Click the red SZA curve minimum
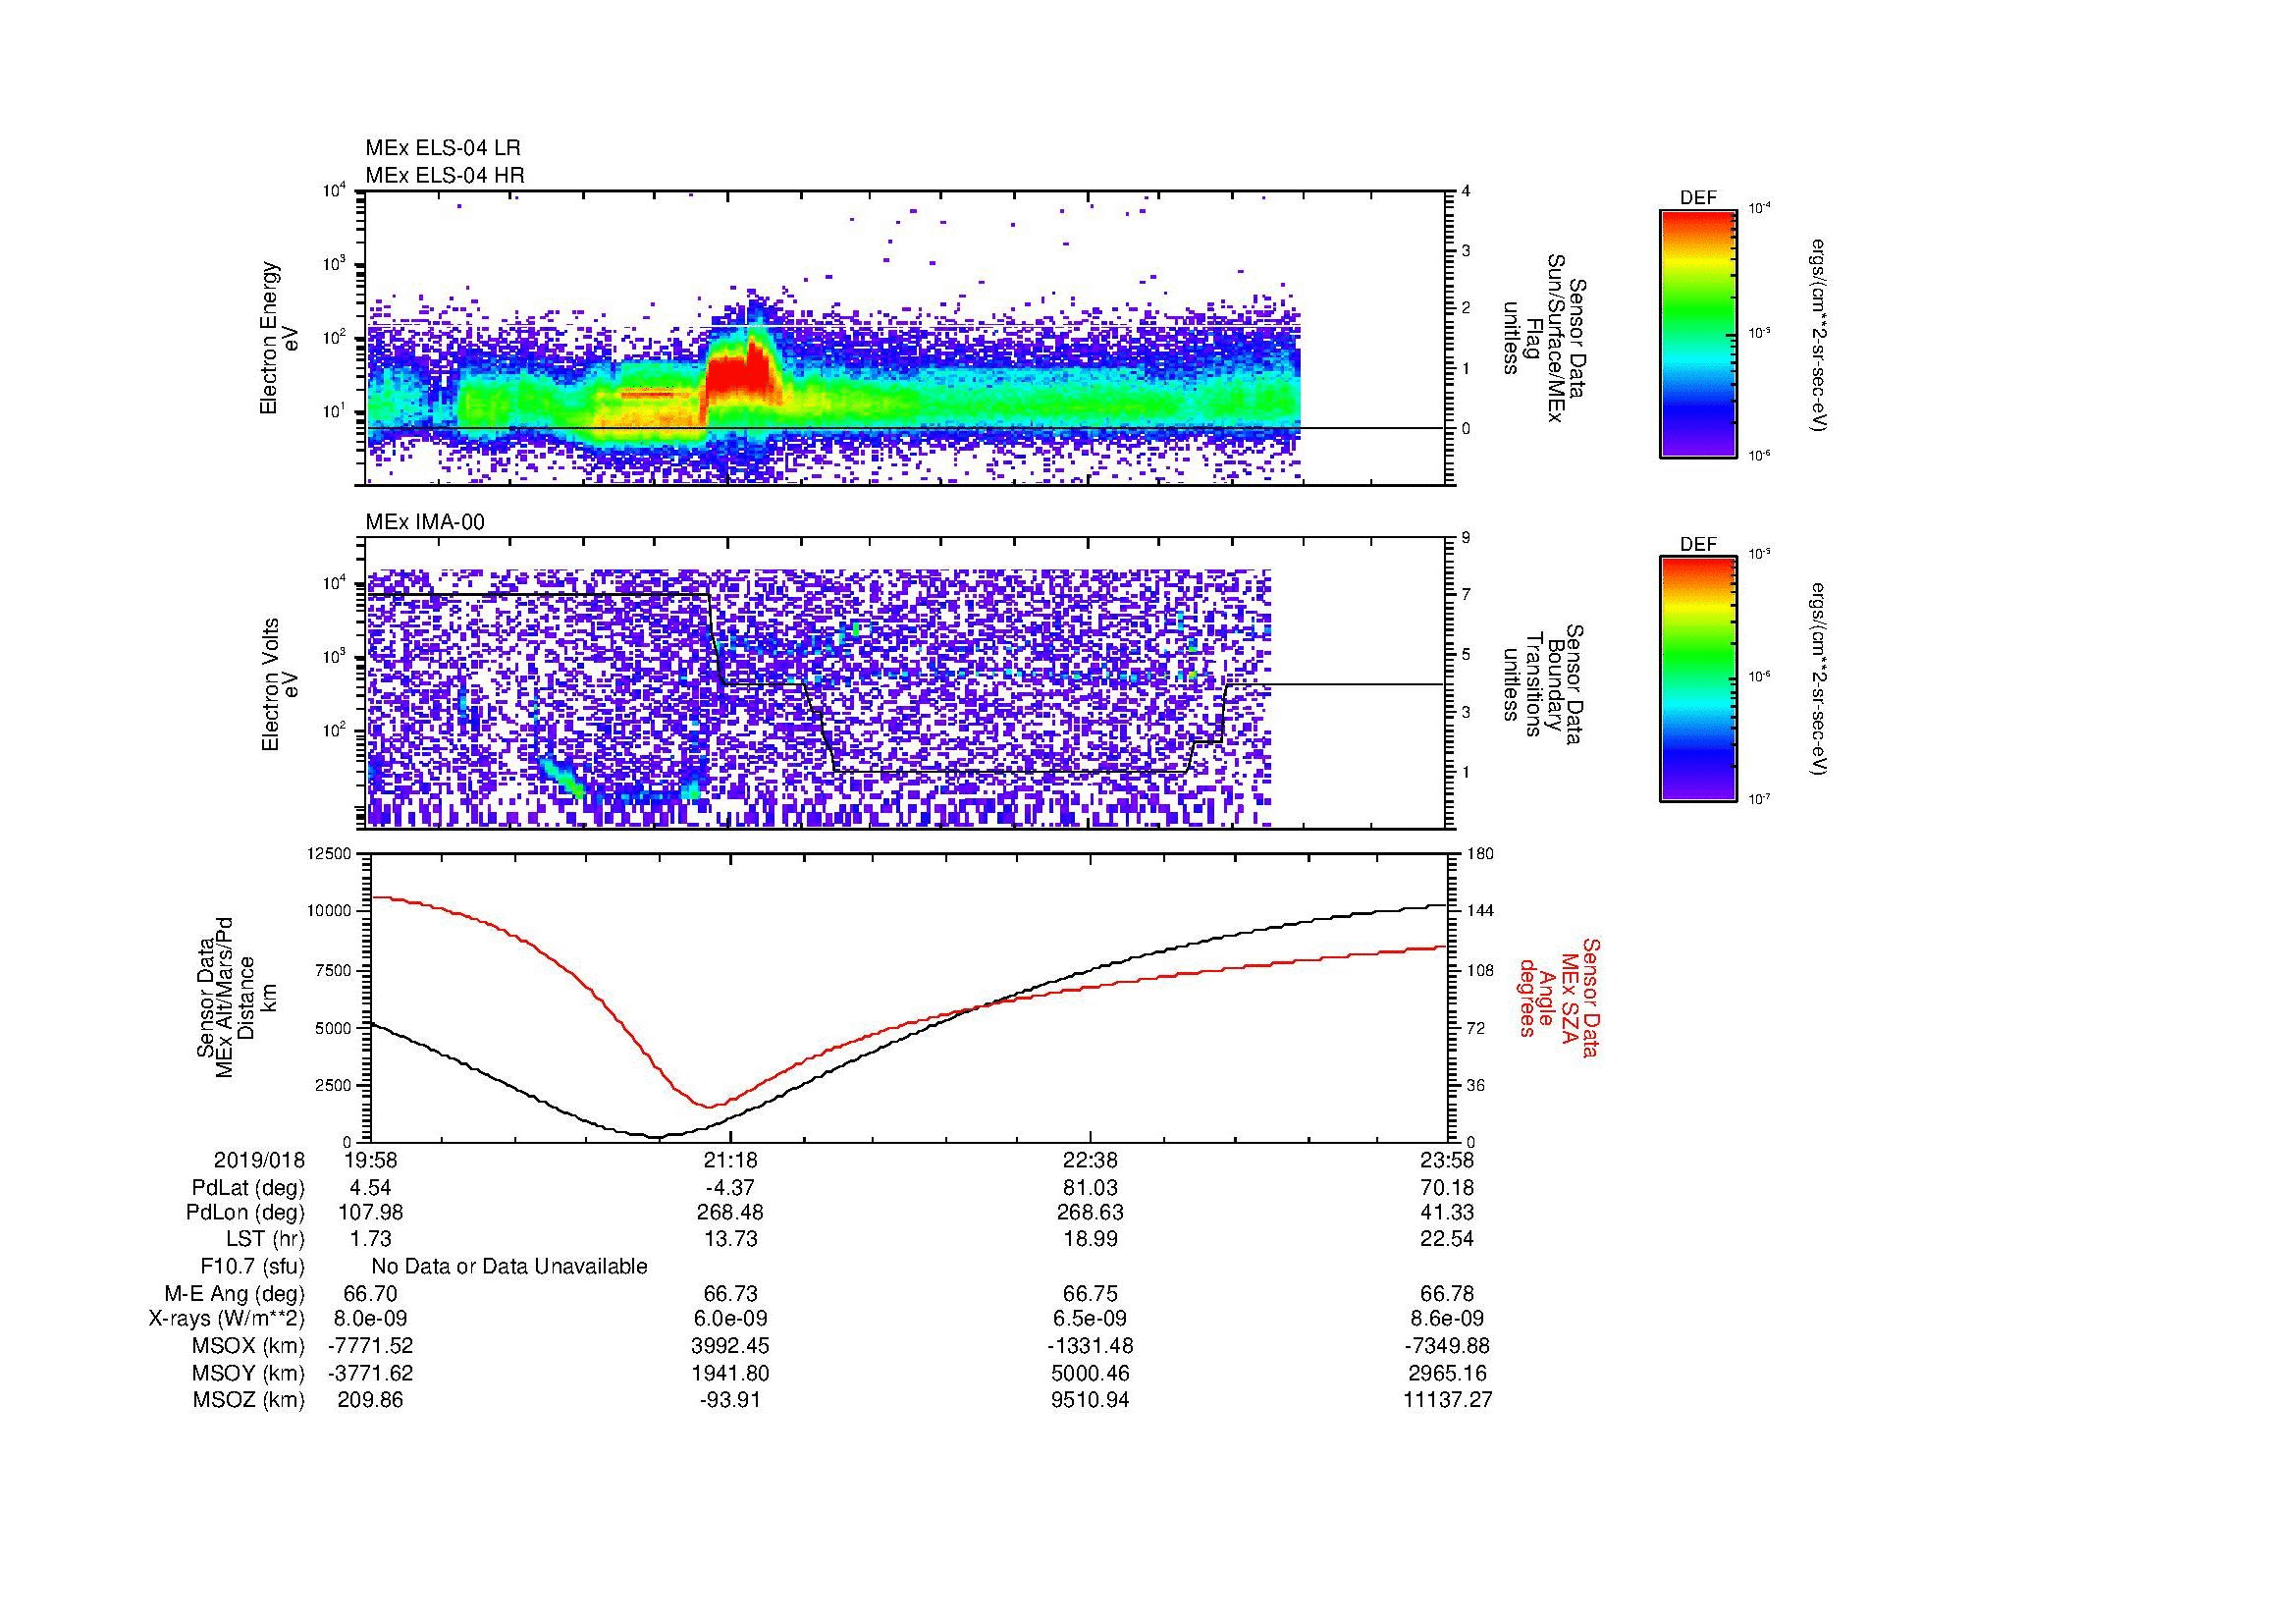This screenshot has width=2296, height=1623. click(x=708, y=1106)
